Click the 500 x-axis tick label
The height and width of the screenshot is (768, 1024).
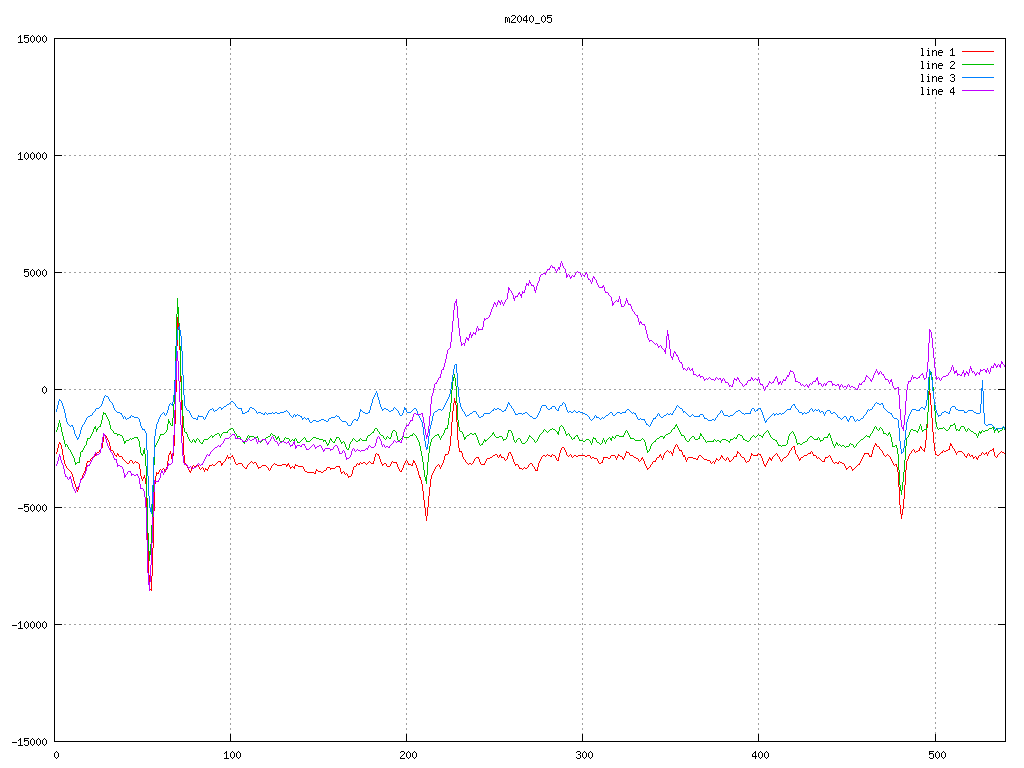click(x=935, y=756)
